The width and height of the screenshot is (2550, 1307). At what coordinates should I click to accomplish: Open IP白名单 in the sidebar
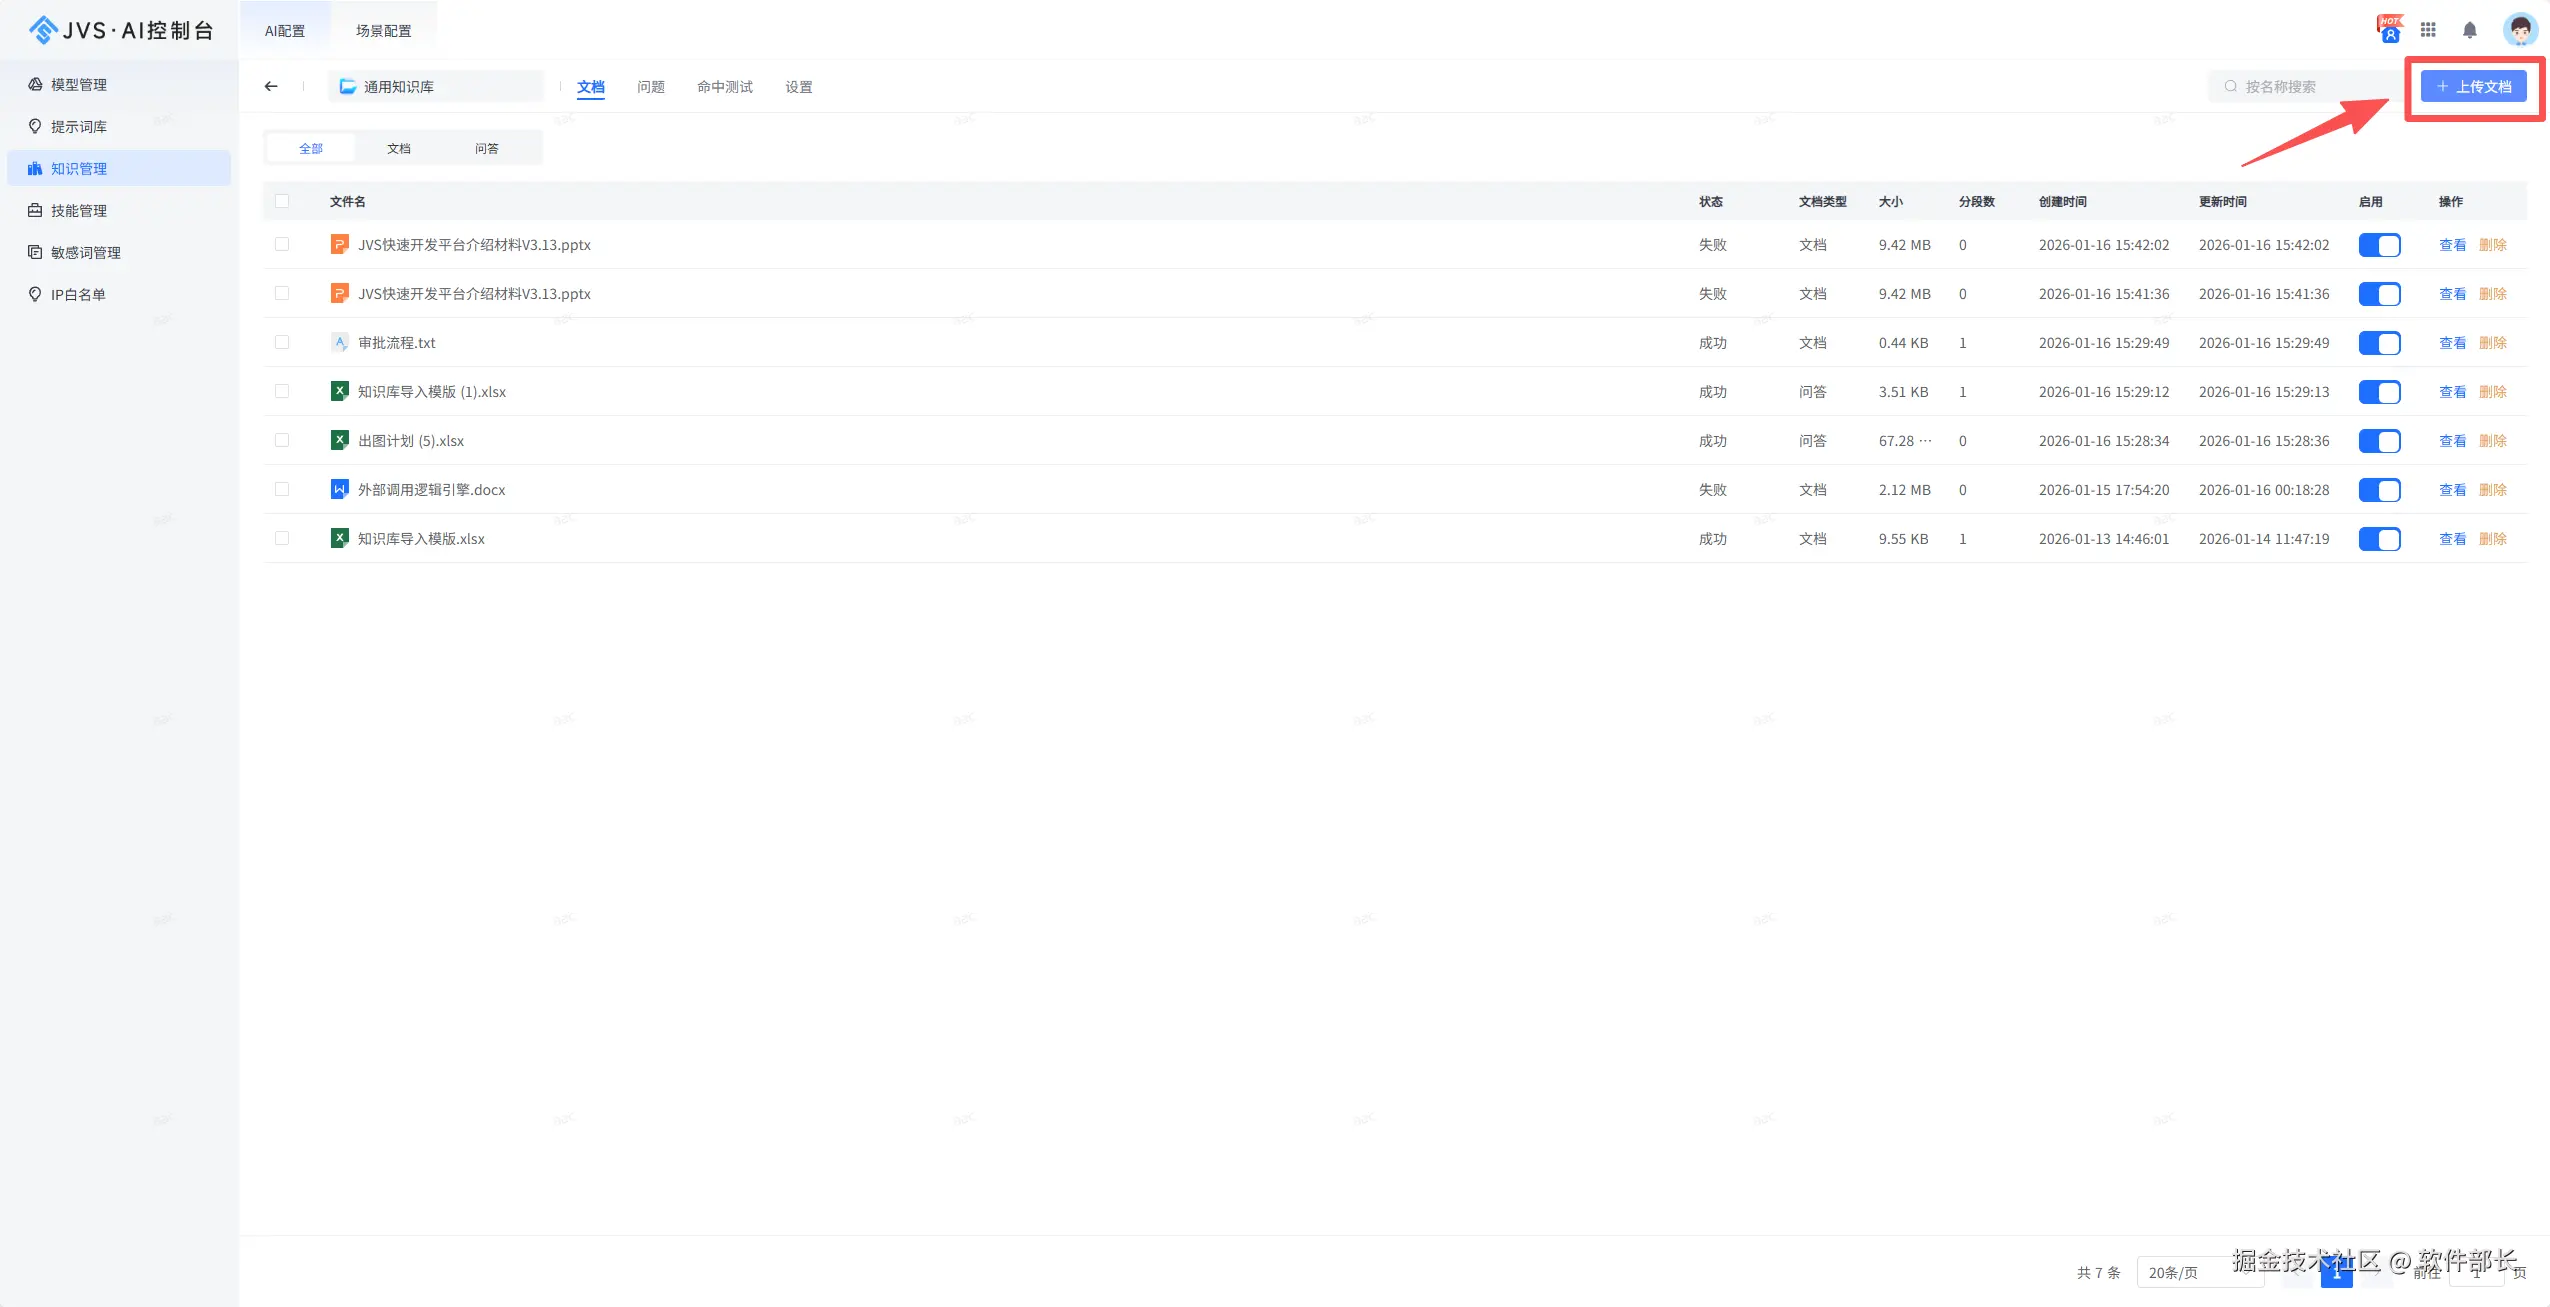tap(78, 295)
